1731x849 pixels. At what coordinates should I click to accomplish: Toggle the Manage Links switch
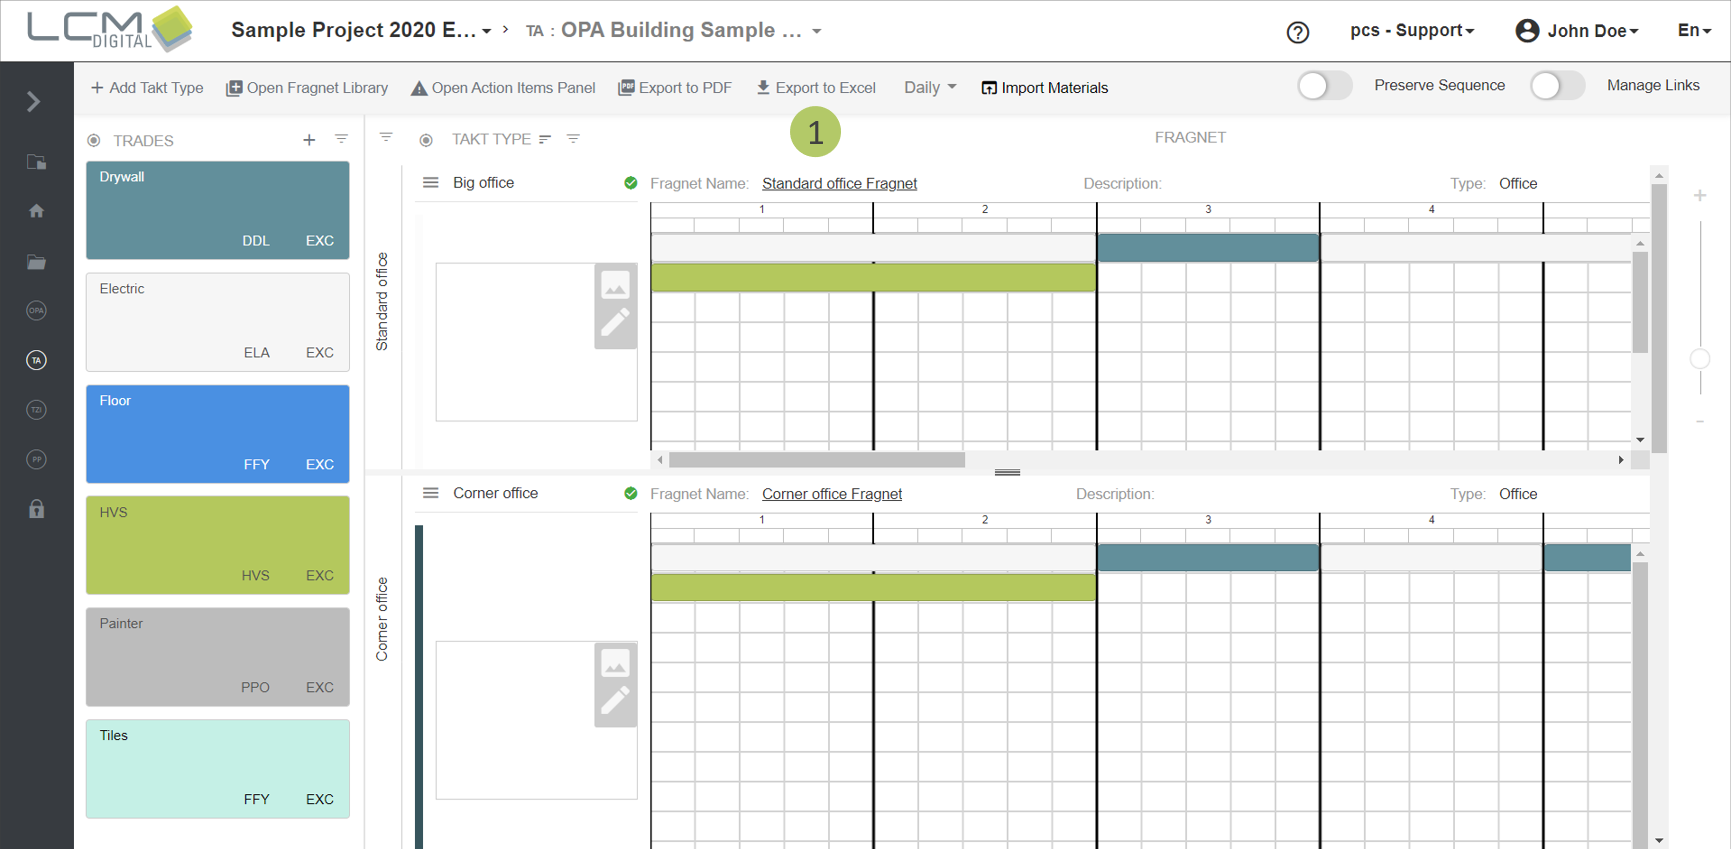click(x=1556, y=86)
